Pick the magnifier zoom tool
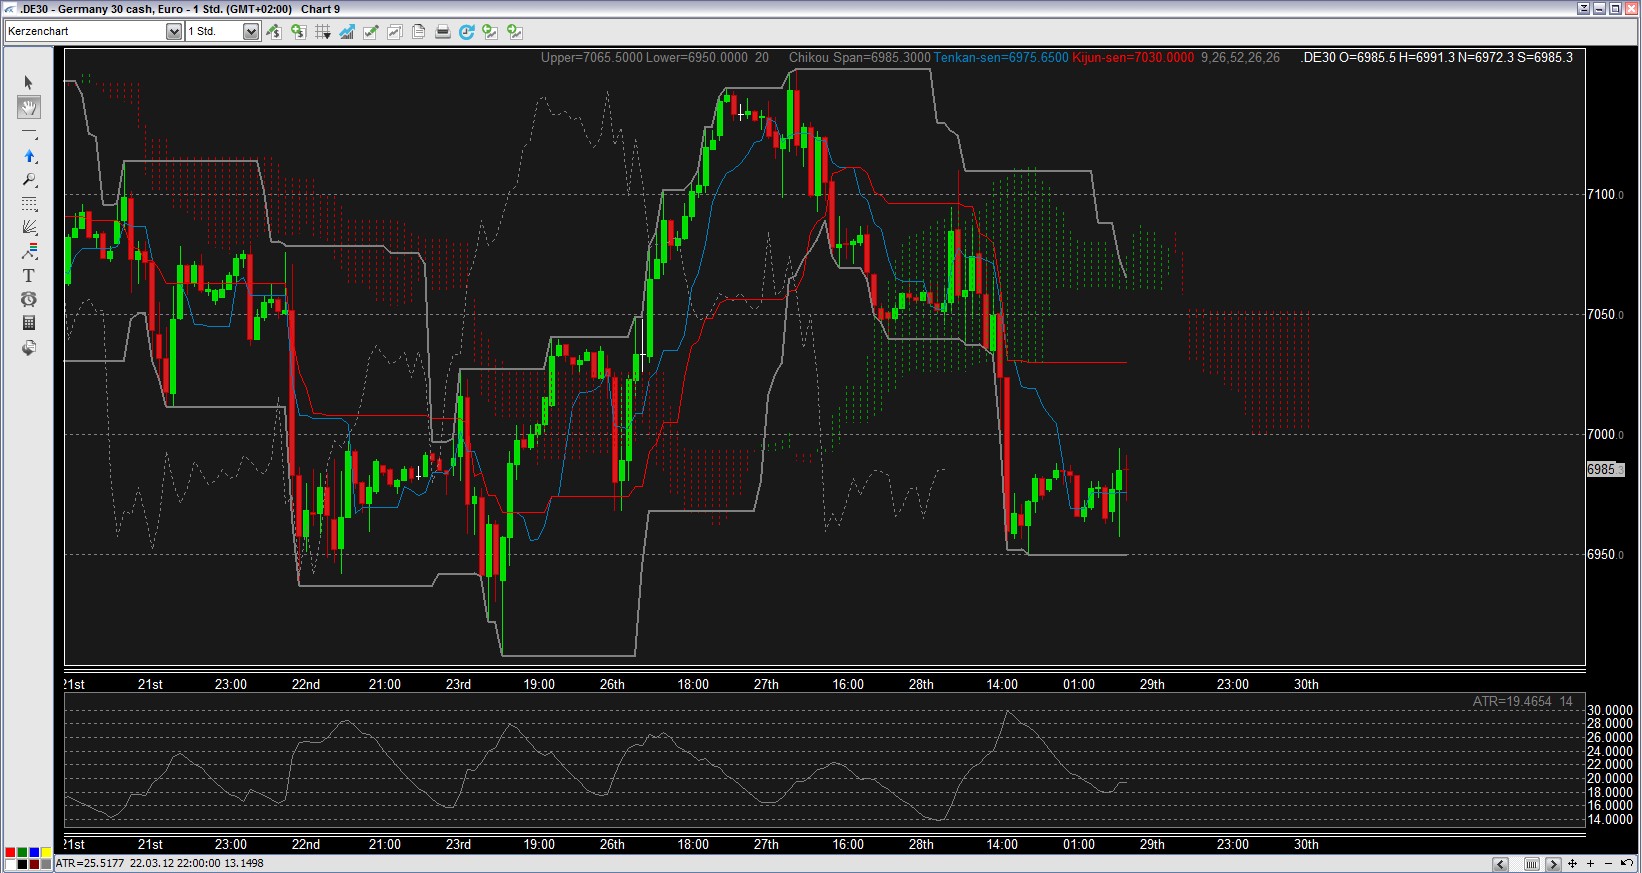The width and height of the screenshot is (1642, 873). point(29,180)
